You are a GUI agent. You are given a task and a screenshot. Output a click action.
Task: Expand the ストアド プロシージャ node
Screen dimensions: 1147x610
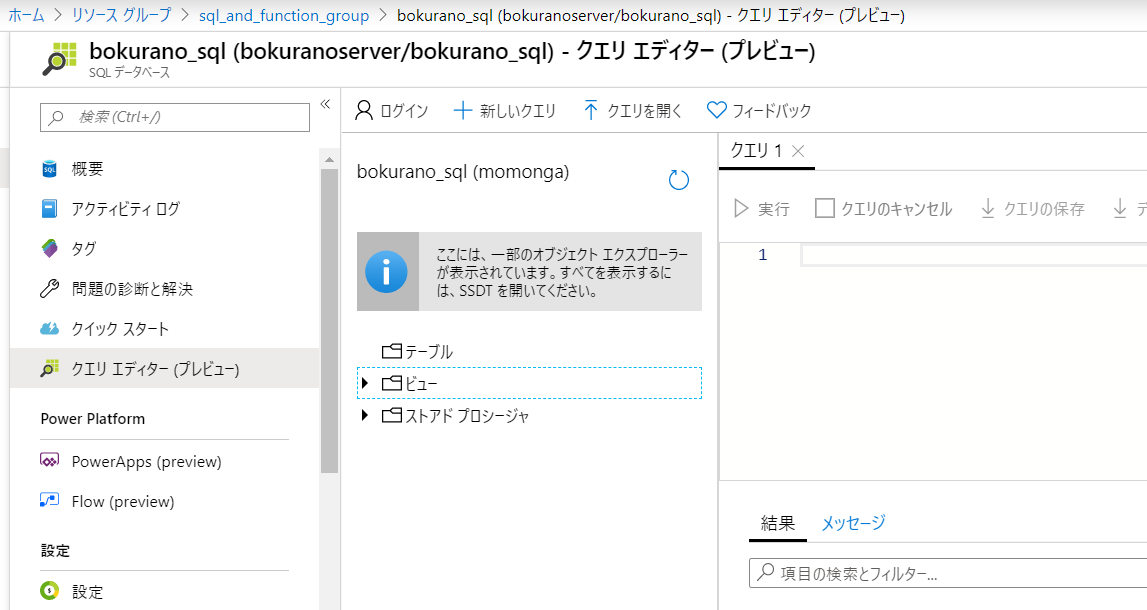(x=364, y=416)
